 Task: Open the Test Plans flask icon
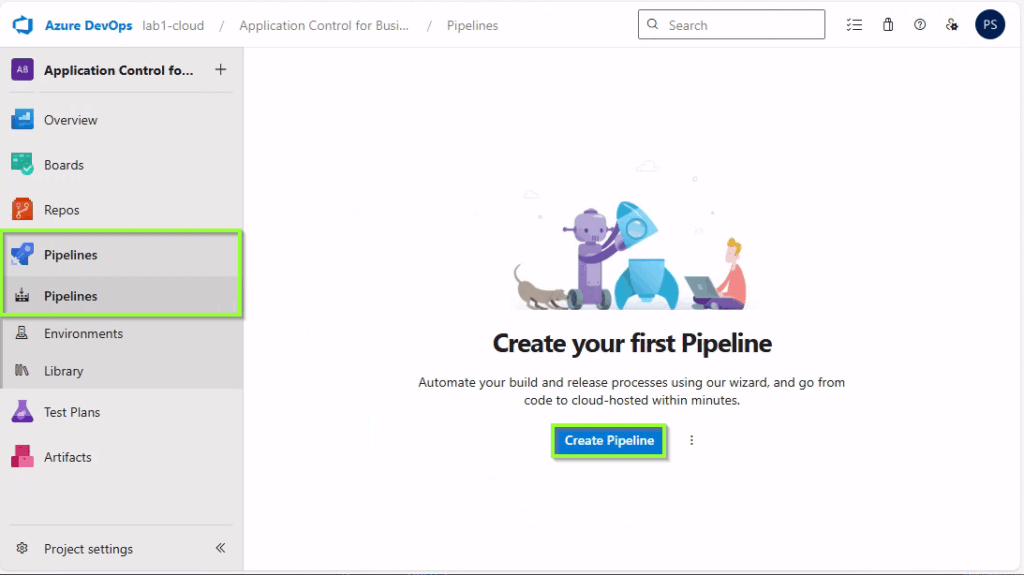tap(22, 412)
